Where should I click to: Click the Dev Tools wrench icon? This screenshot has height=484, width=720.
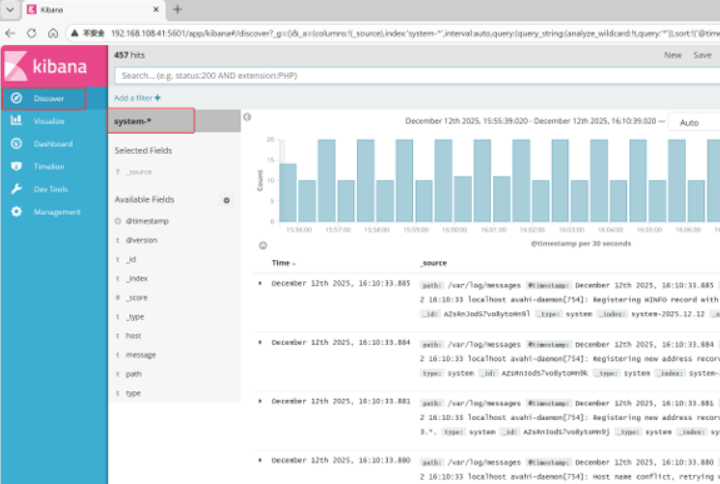coord(17,189)
